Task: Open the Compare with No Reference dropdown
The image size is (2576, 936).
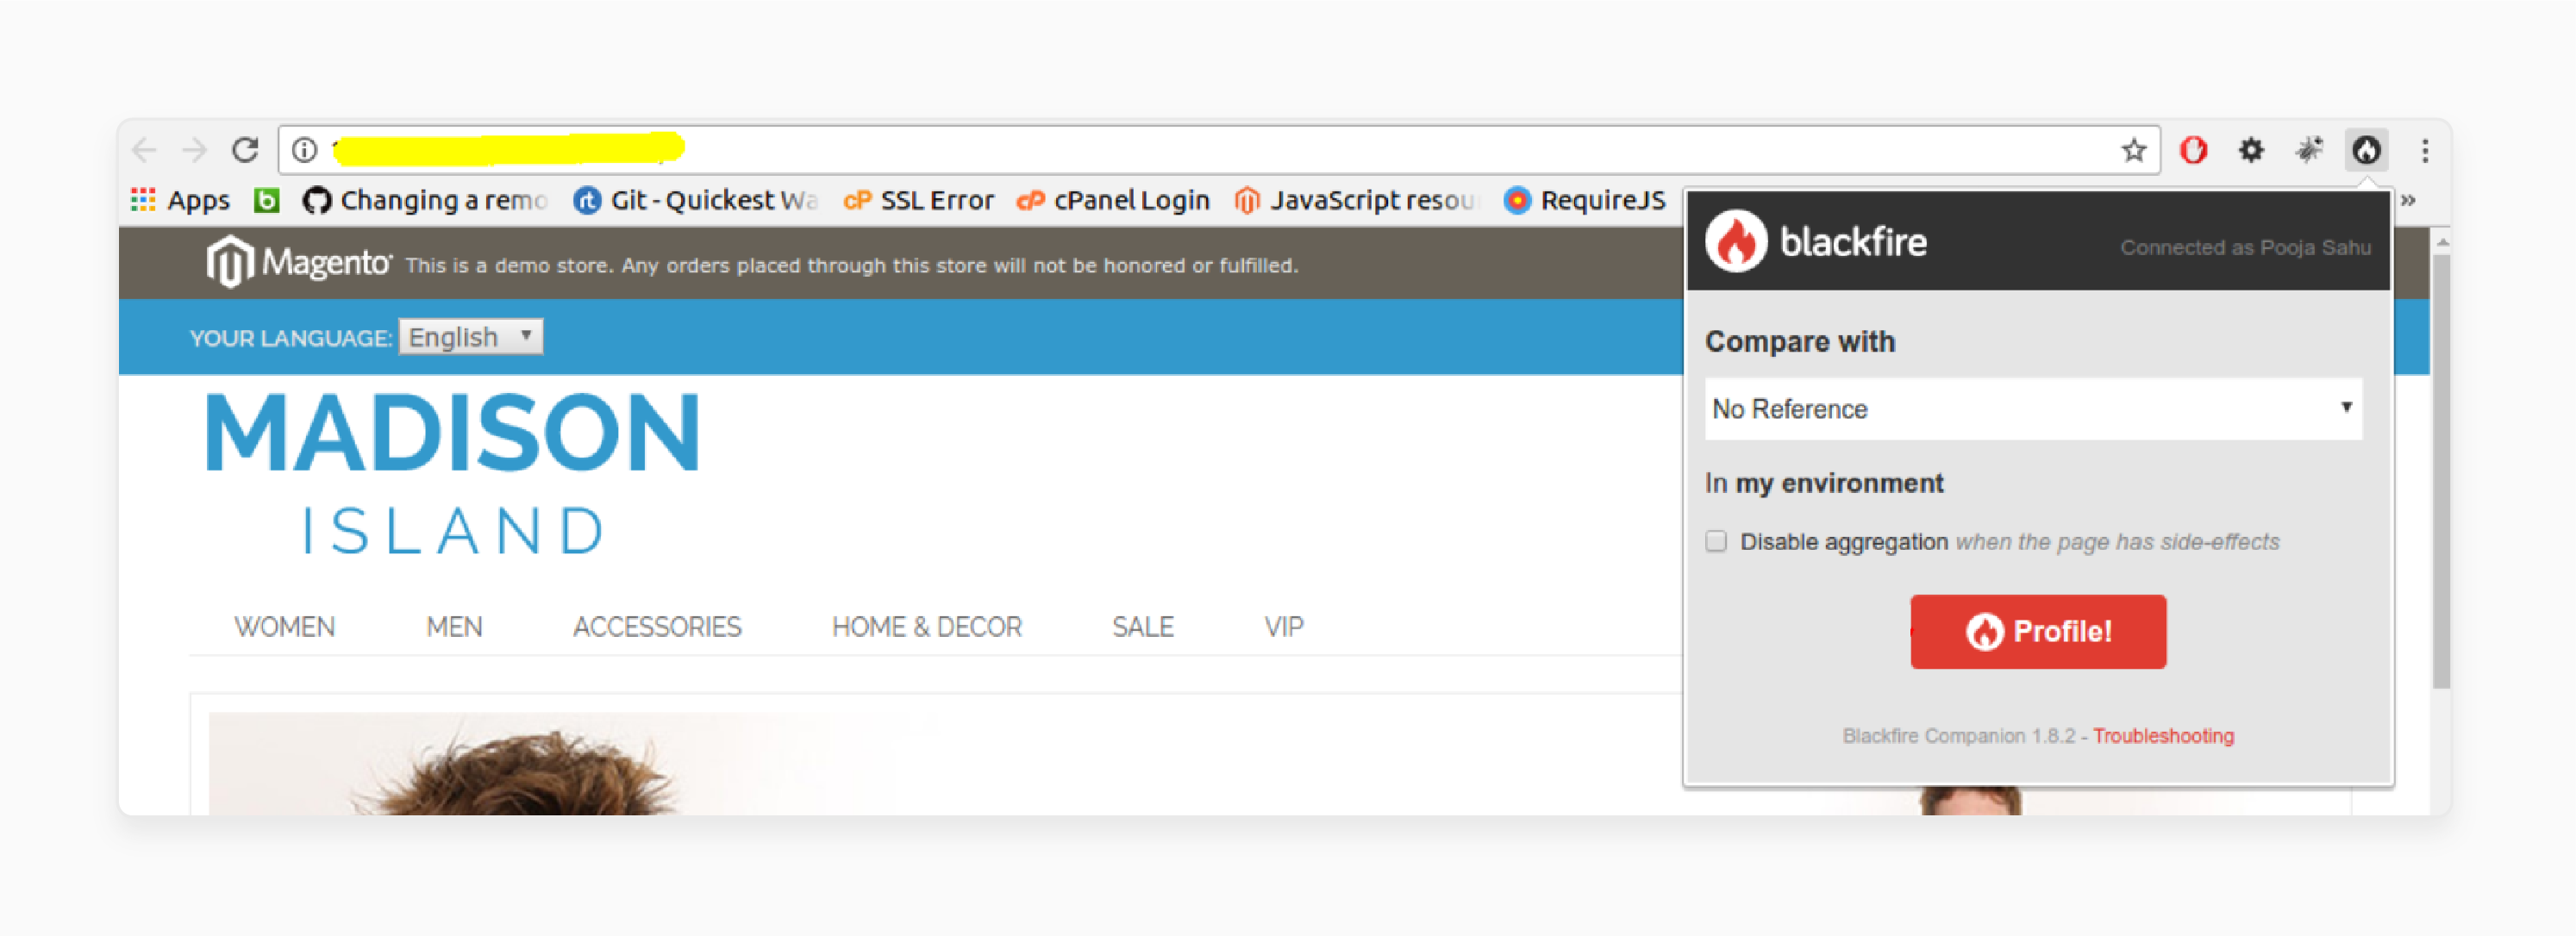Action: (x=2033, y=409)
